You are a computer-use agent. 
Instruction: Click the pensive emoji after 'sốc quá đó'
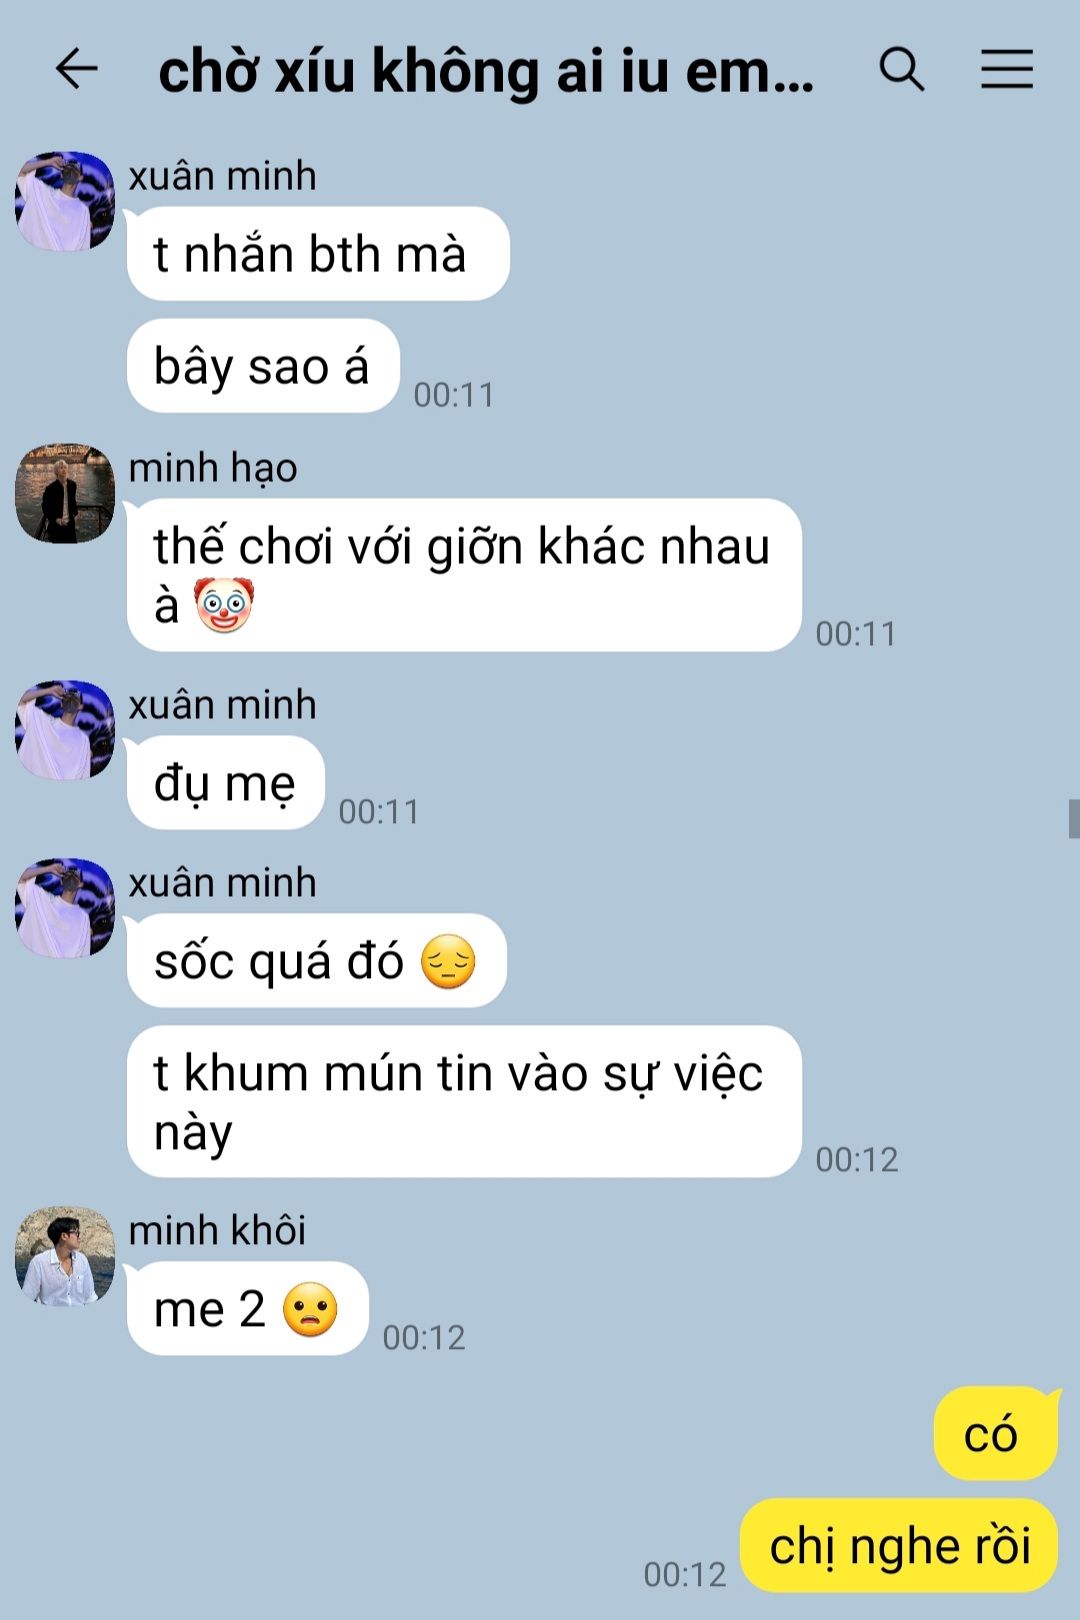(448, 961)
